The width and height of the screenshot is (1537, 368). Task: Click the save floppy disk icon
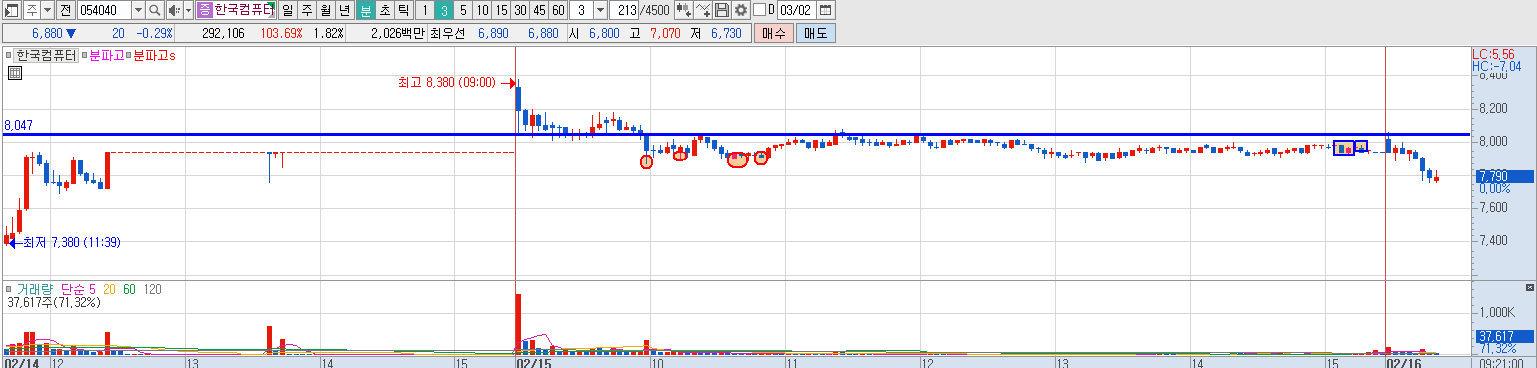[x=722, y=10]
